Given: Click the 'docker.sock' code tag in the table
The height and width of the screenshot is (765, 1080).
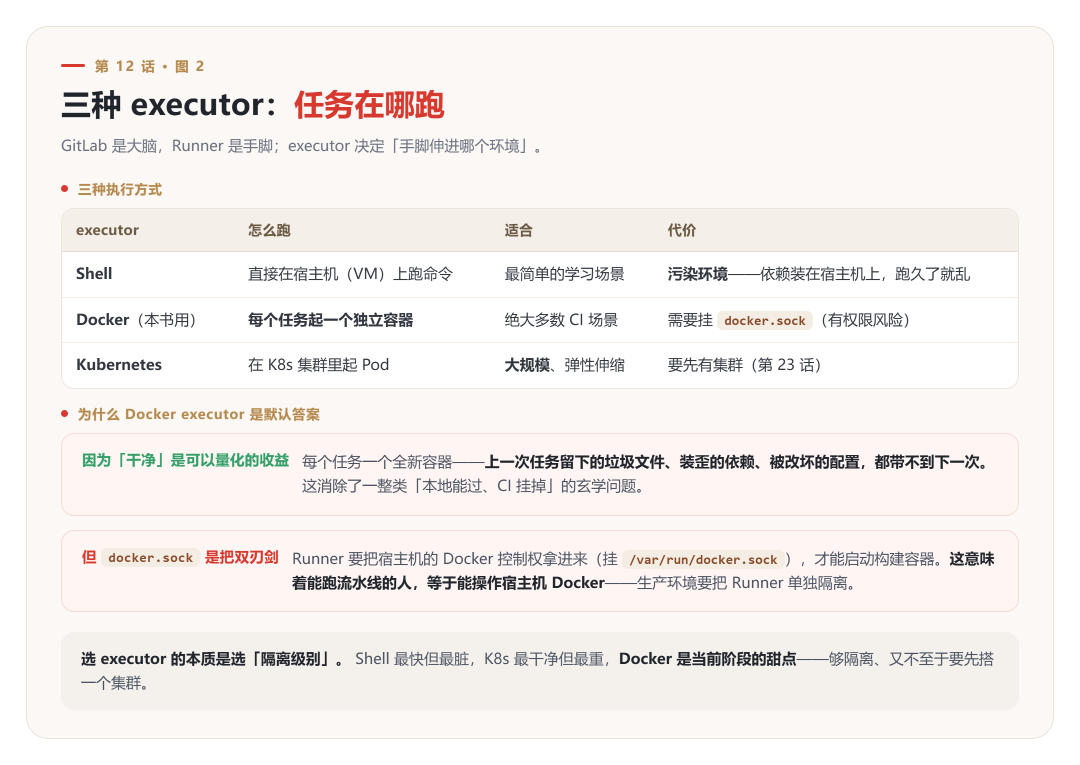Looking at the screenshot, I should click(x=765, y=320).
